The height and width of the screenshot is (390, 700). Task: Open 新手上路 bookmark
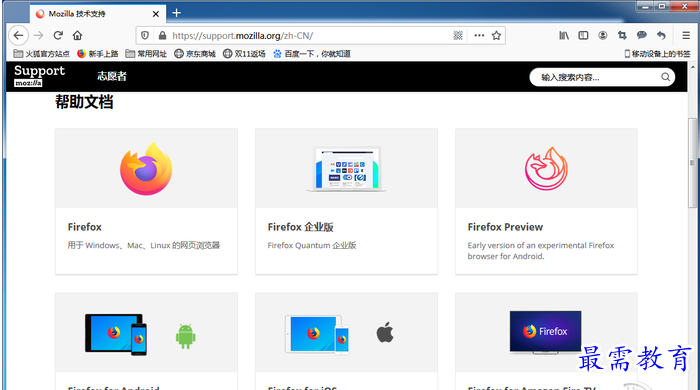tap(97, 54)
